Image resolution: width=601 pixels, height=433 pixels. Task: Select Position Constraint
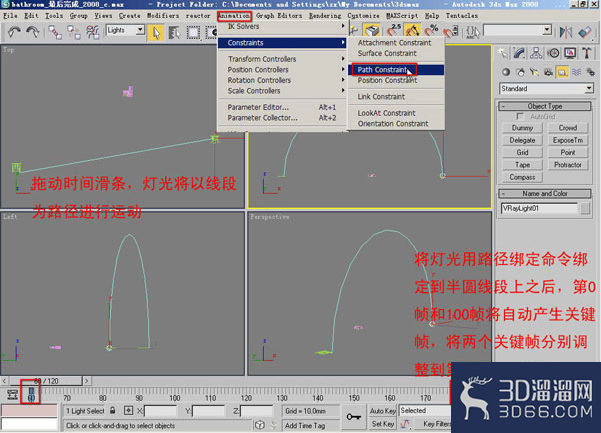tap(396, 80)
